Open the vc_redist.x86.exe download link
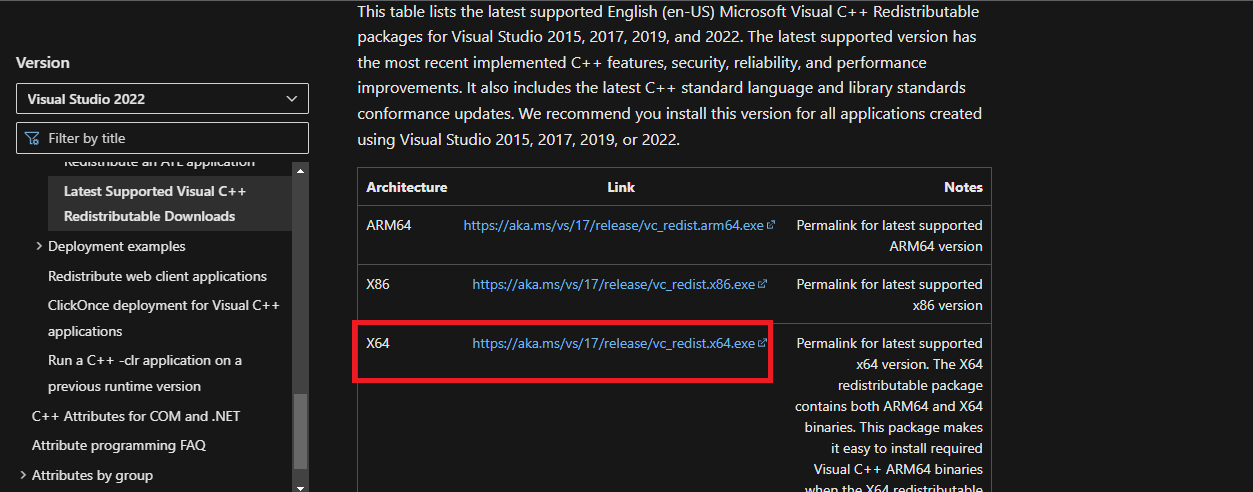 coord(613,285)
